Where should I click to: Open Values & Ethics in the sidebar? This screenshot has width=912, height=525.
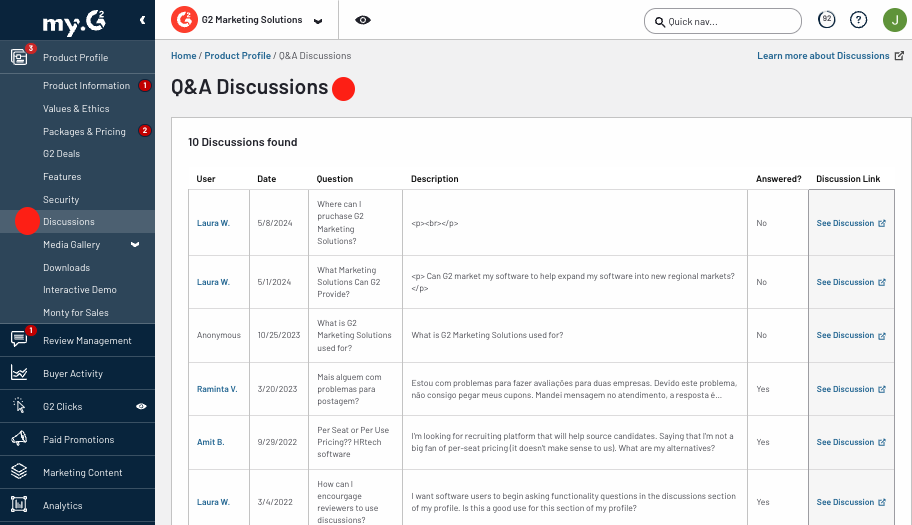[76, 109]
